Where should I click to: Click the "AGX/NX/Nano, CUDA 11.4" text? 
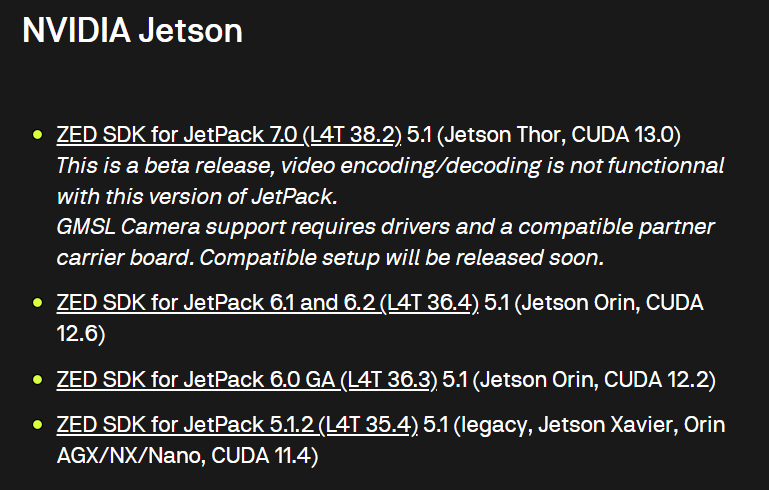click(187, 456)
